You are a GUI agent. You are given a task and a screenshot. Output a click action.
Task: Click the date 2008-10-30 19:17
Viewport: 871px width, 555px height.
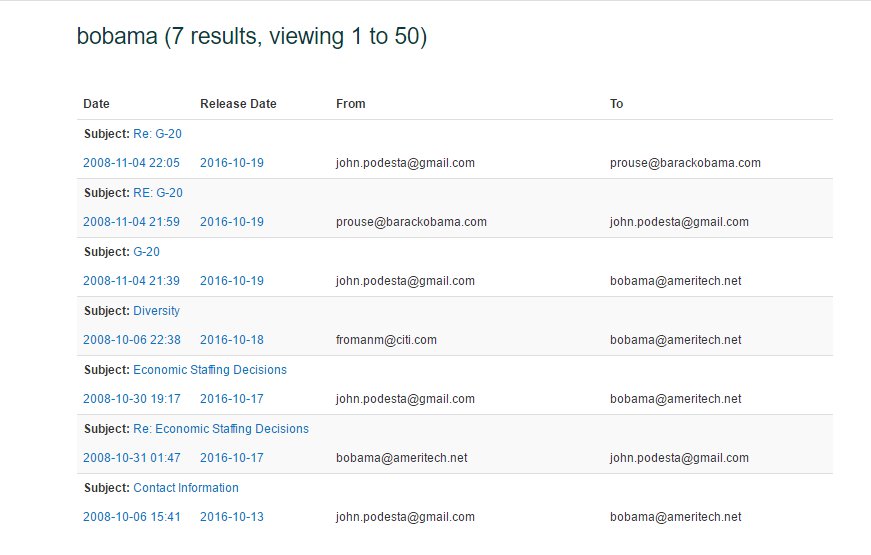(x=132, y=398)
